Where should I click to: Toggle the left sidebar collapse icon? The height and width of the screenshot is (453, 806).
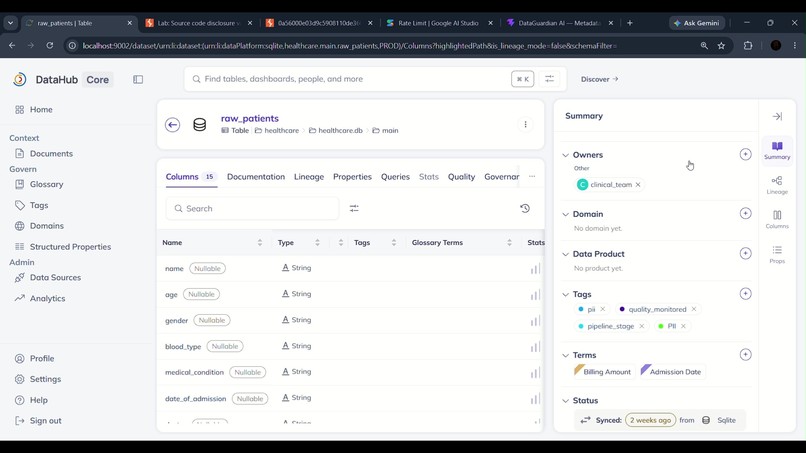point(138,79)
